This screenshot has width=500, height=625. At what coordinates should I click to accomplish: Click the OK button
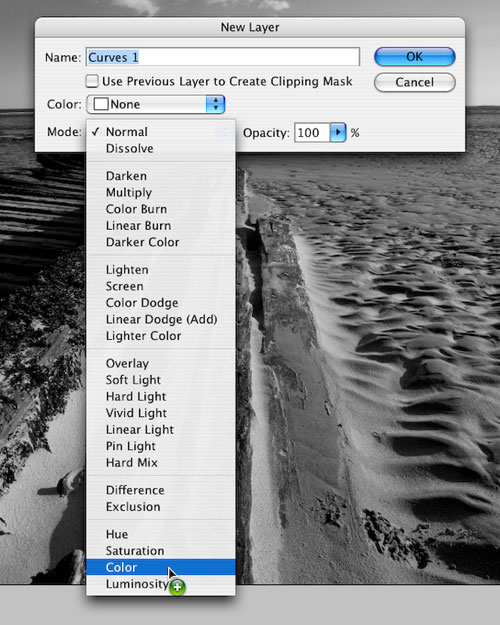point(414,57)
